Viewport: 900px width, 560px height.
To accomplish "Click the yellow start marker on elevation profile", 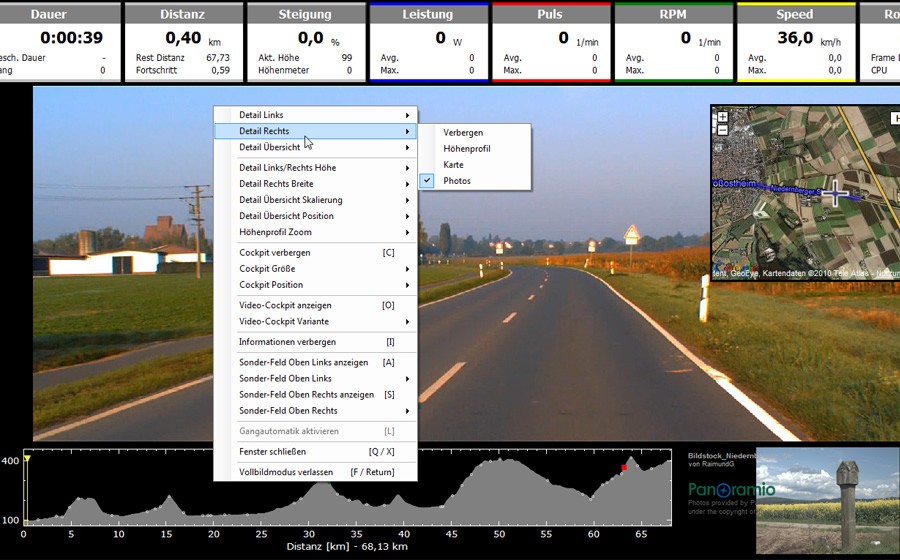I will [x=27, y=459].
